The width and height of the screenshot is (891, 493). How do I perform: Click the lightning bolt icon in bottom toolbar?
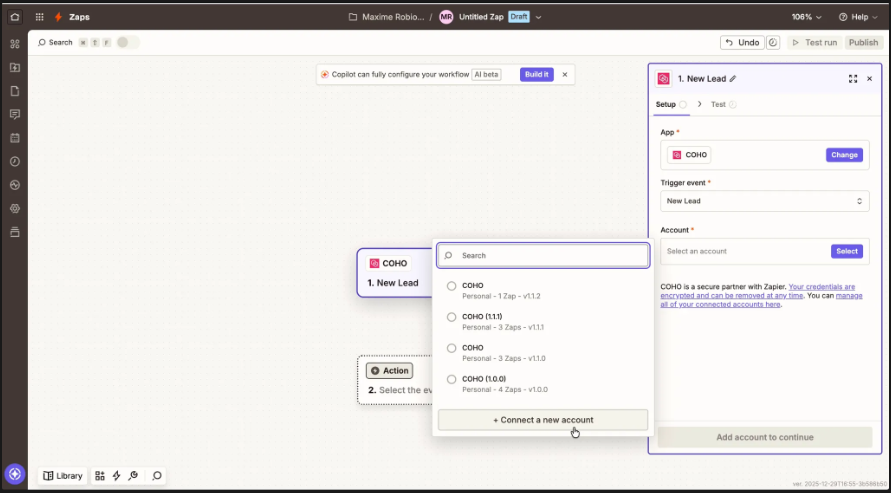[x=116, y=476]
